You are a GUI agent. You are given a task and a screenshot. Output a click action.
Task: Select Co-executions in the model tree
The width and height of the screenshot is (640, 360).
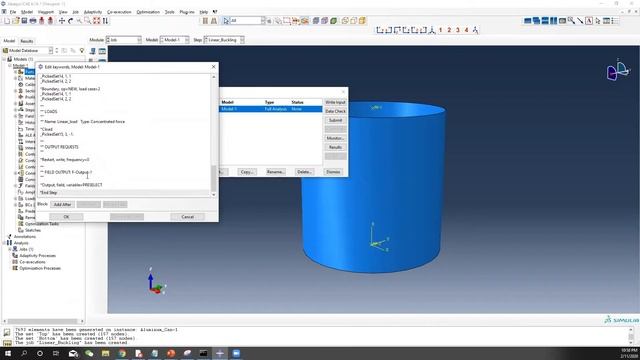[x=32, y=262]
